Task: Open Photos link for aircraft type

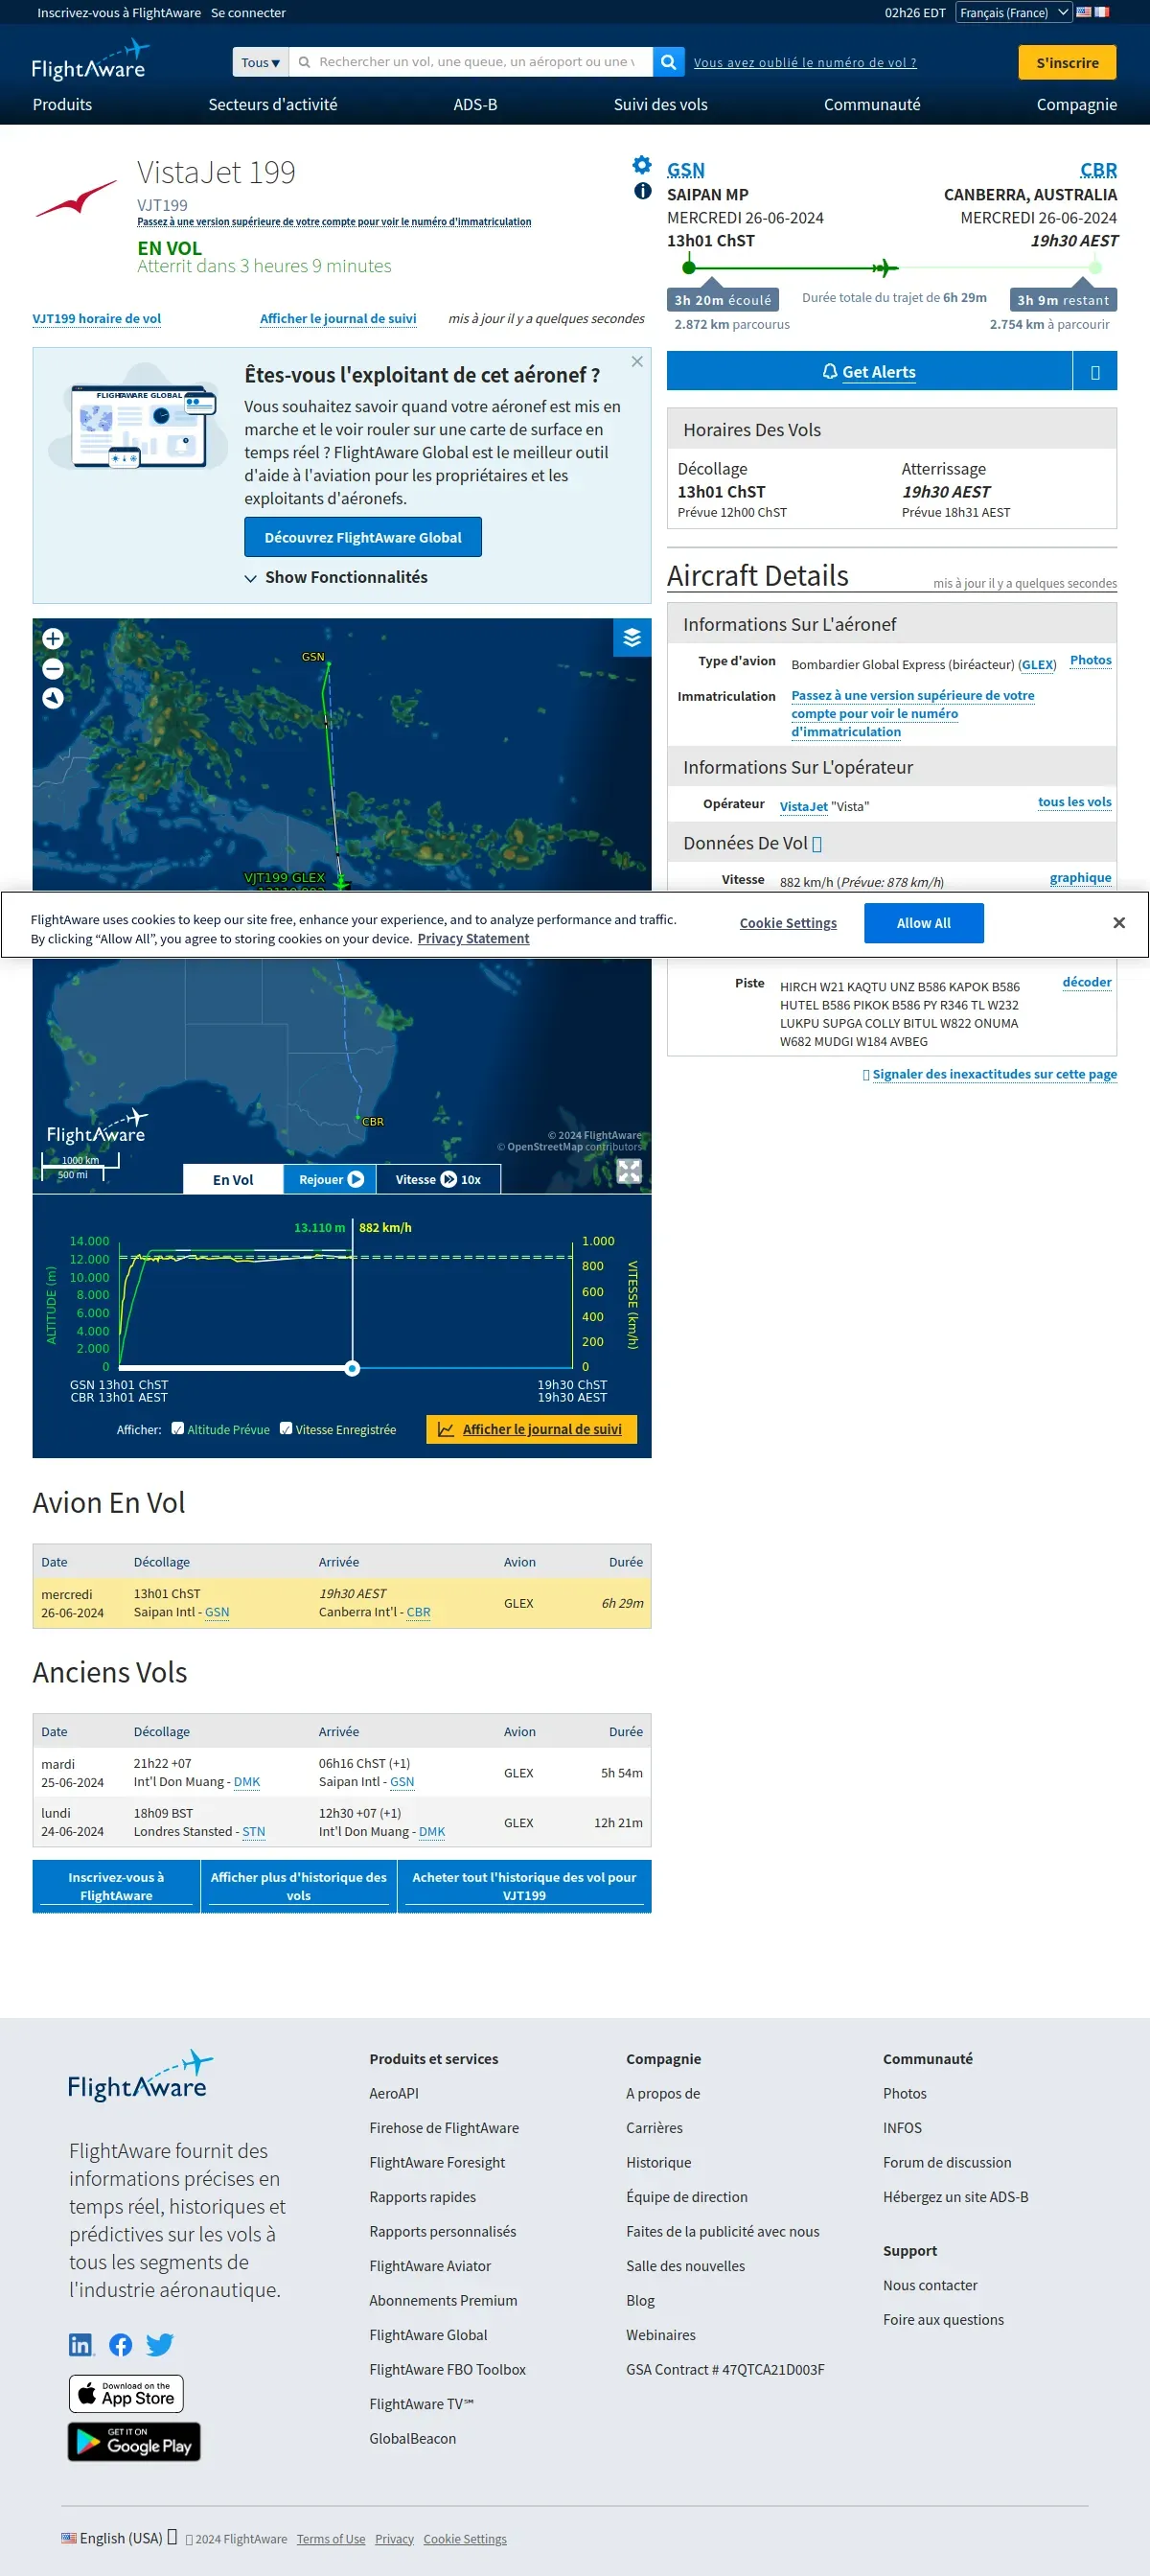Action: [x=1090, y=660]
